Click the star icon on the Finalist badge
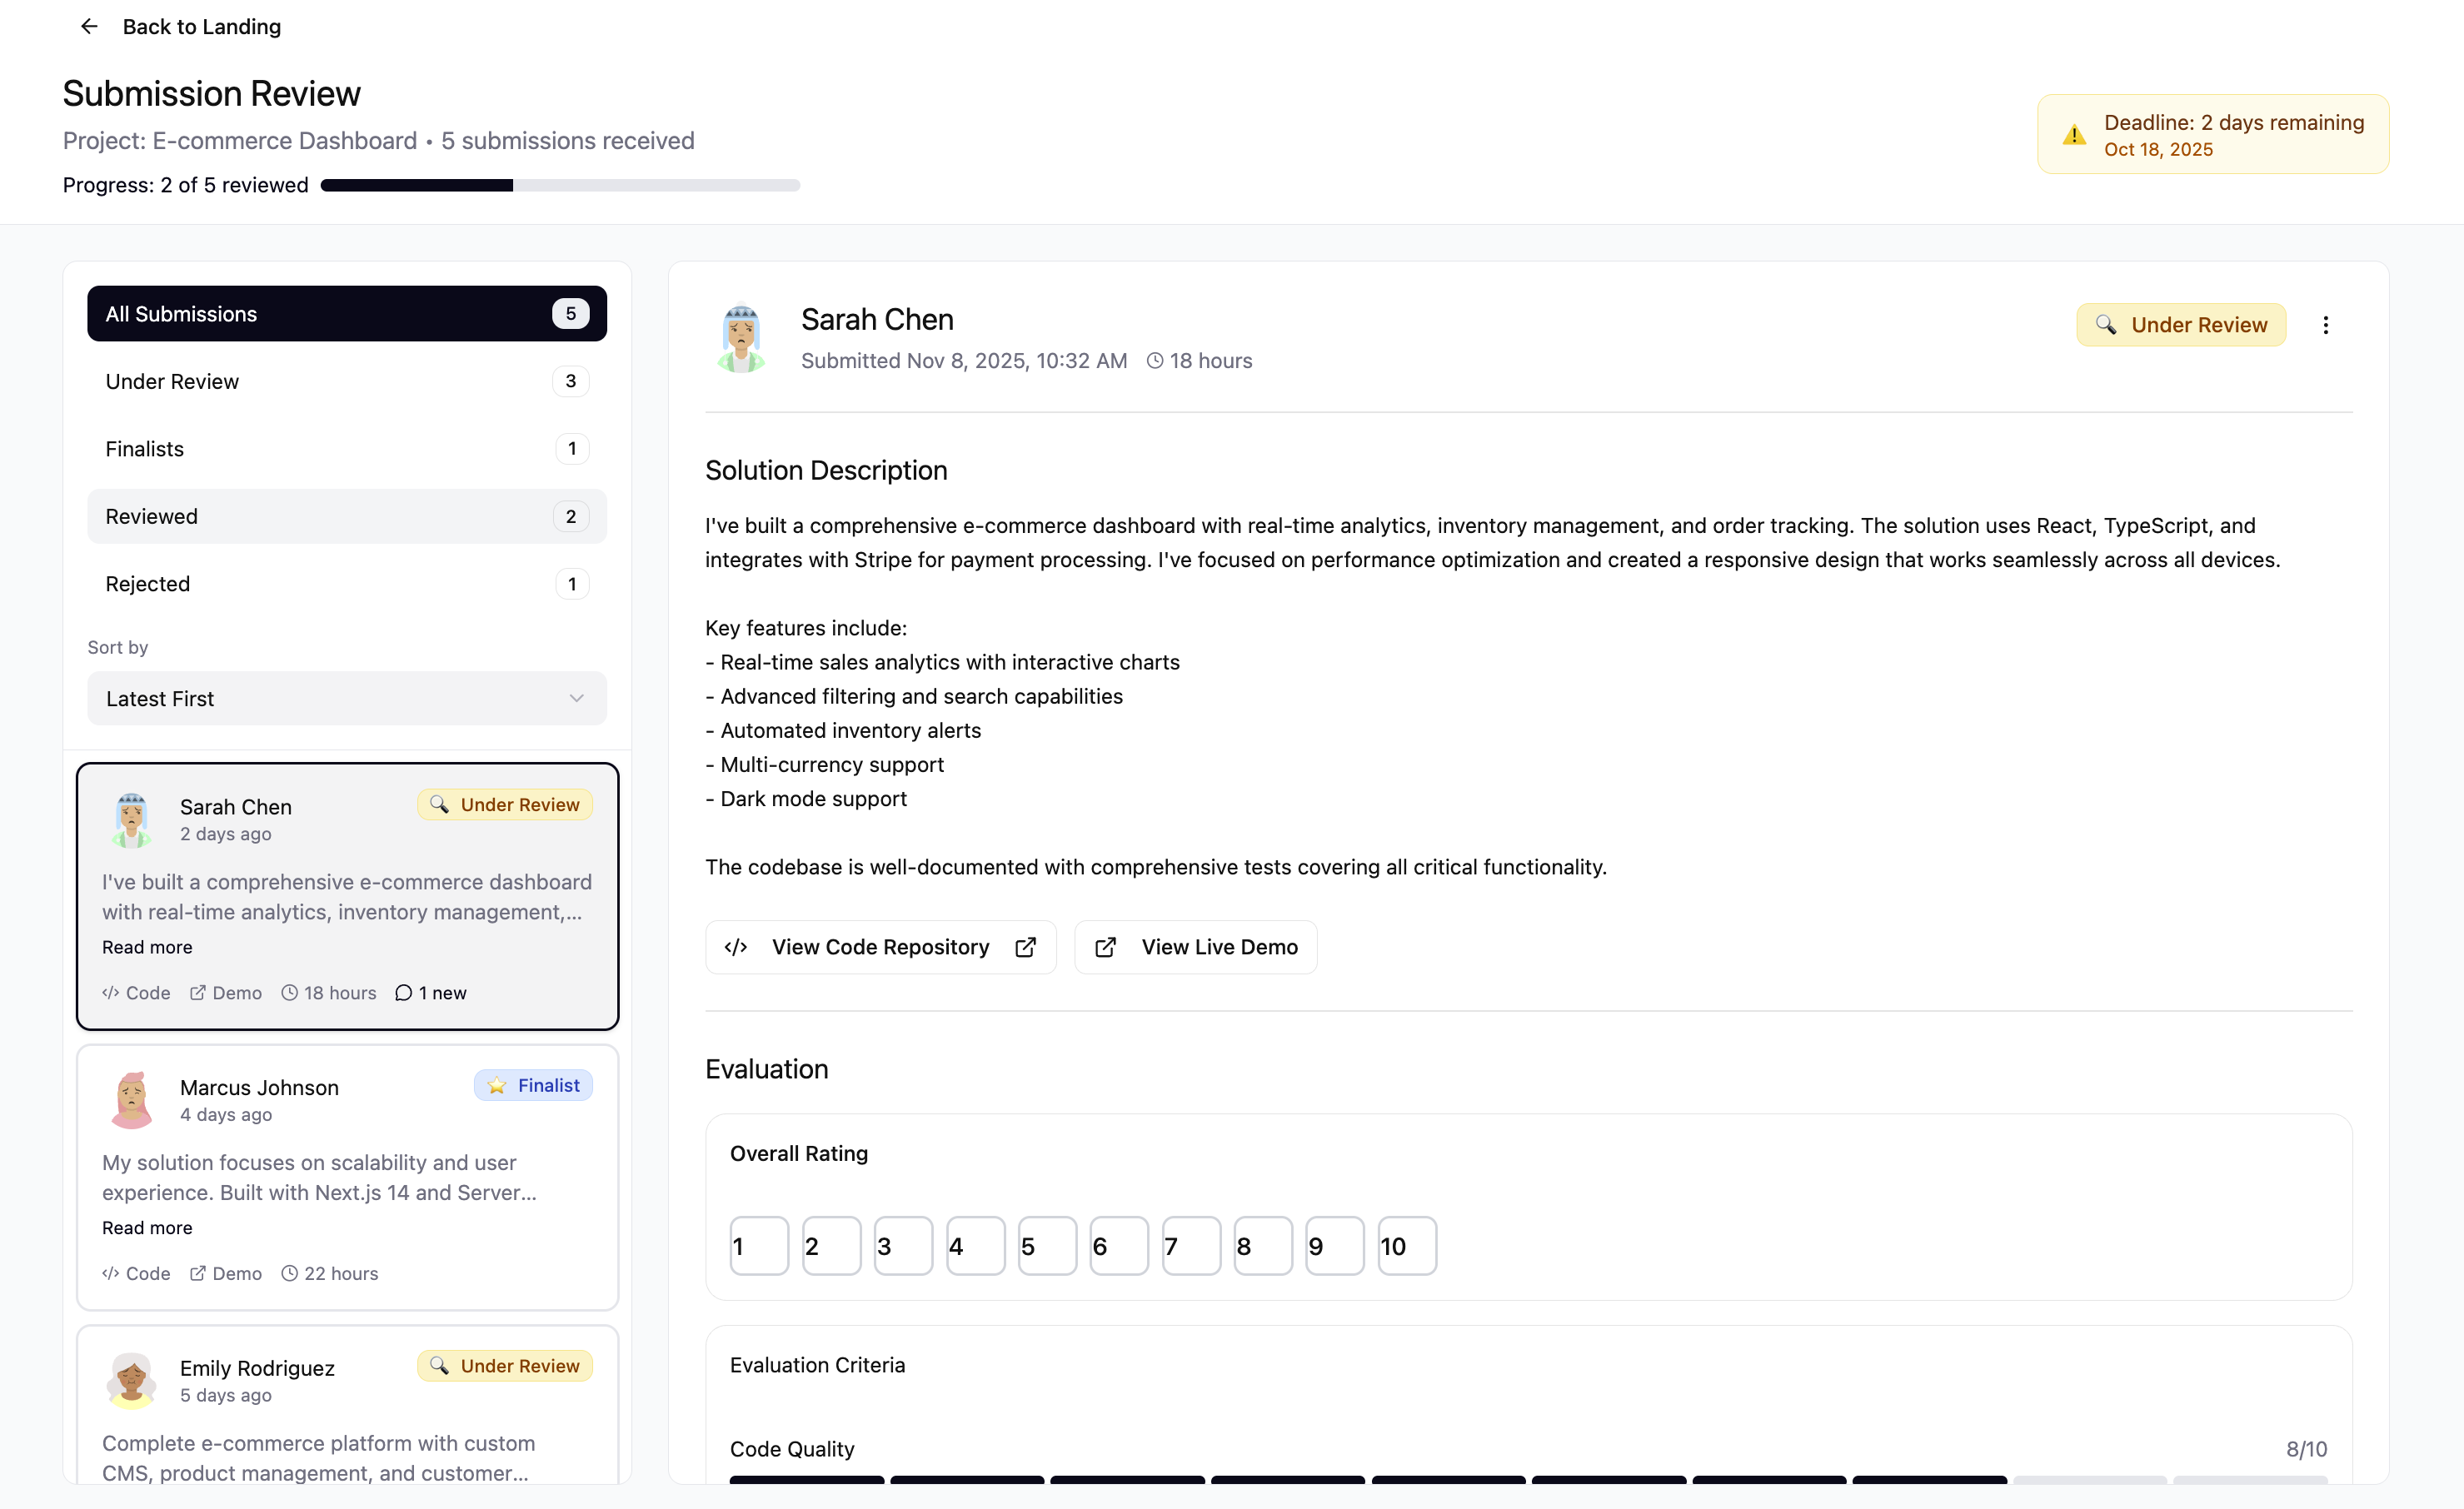This screenshot has width=2464, height=1509. coord(497,1085)
